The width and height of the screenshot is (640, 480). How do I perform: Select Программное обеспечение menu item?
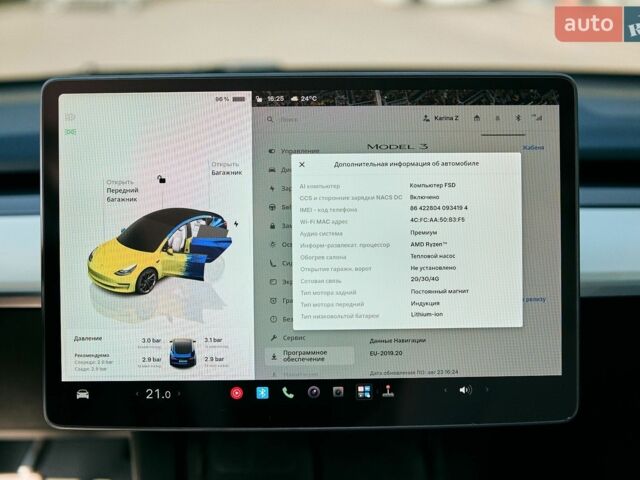[309, 356]
